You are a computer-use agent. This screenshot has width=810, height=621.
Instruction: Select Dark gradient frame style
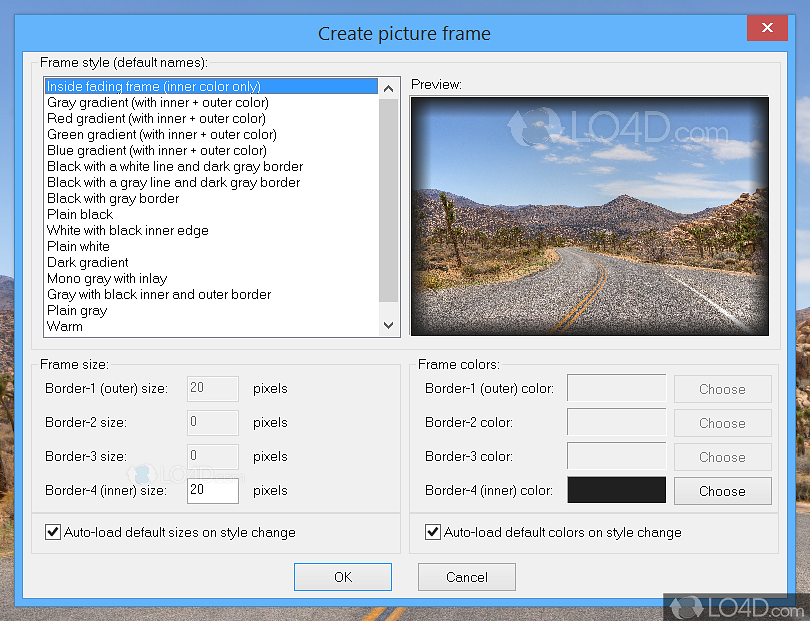(88, 262)
